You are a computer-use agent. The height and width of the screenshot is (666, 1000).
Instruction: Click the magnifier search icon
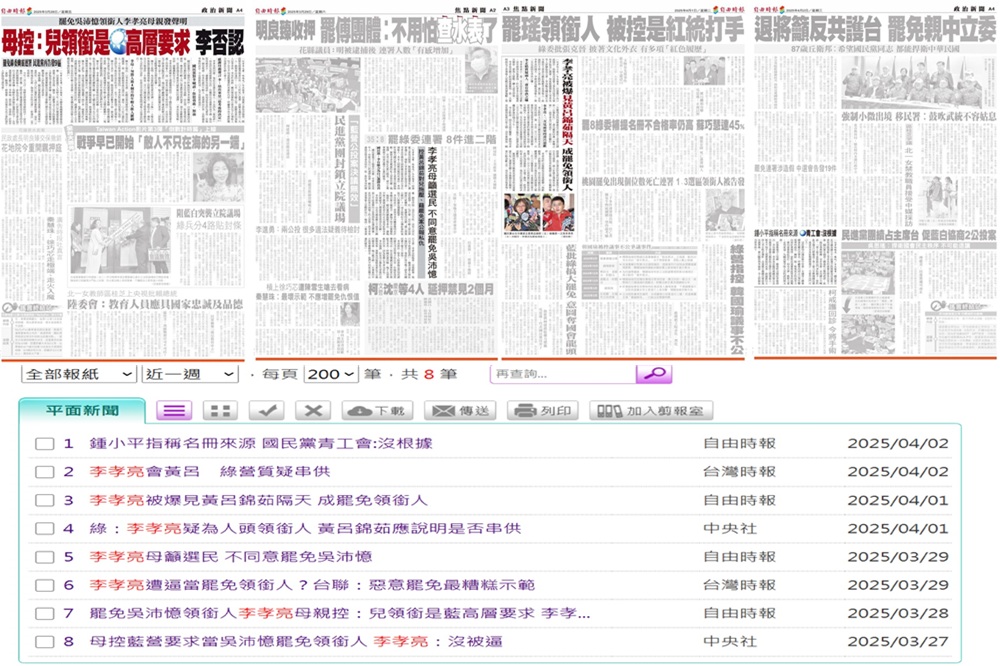[x=653, y=374]
